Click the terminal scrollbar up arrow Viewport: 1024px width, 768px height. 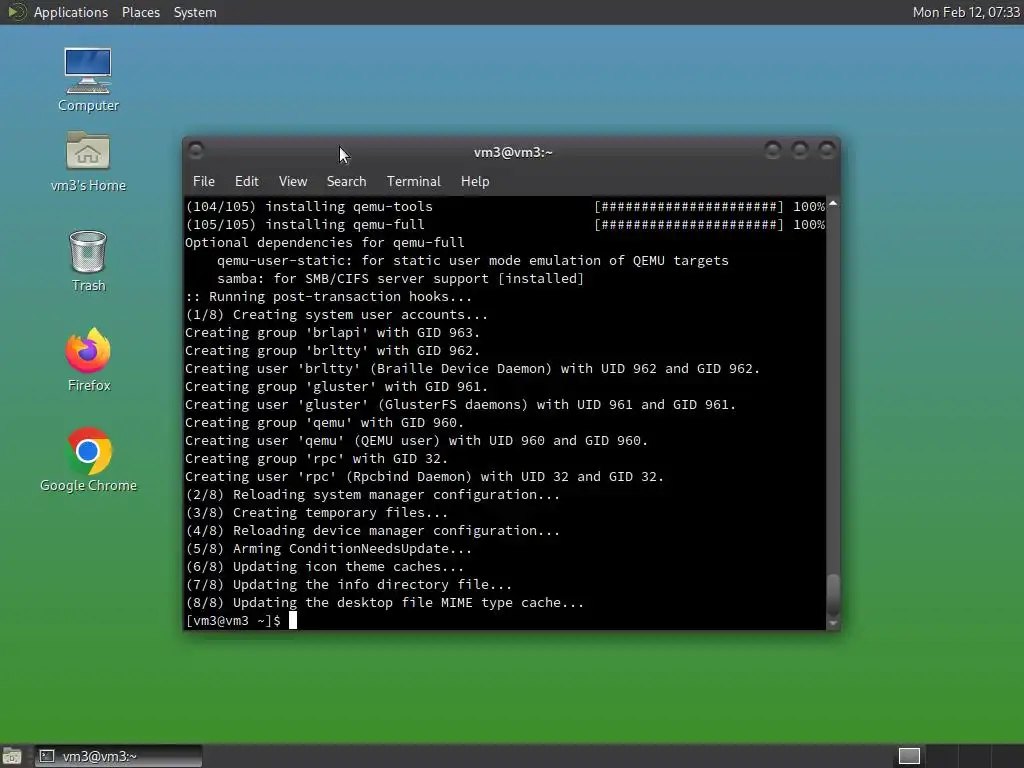833,204
